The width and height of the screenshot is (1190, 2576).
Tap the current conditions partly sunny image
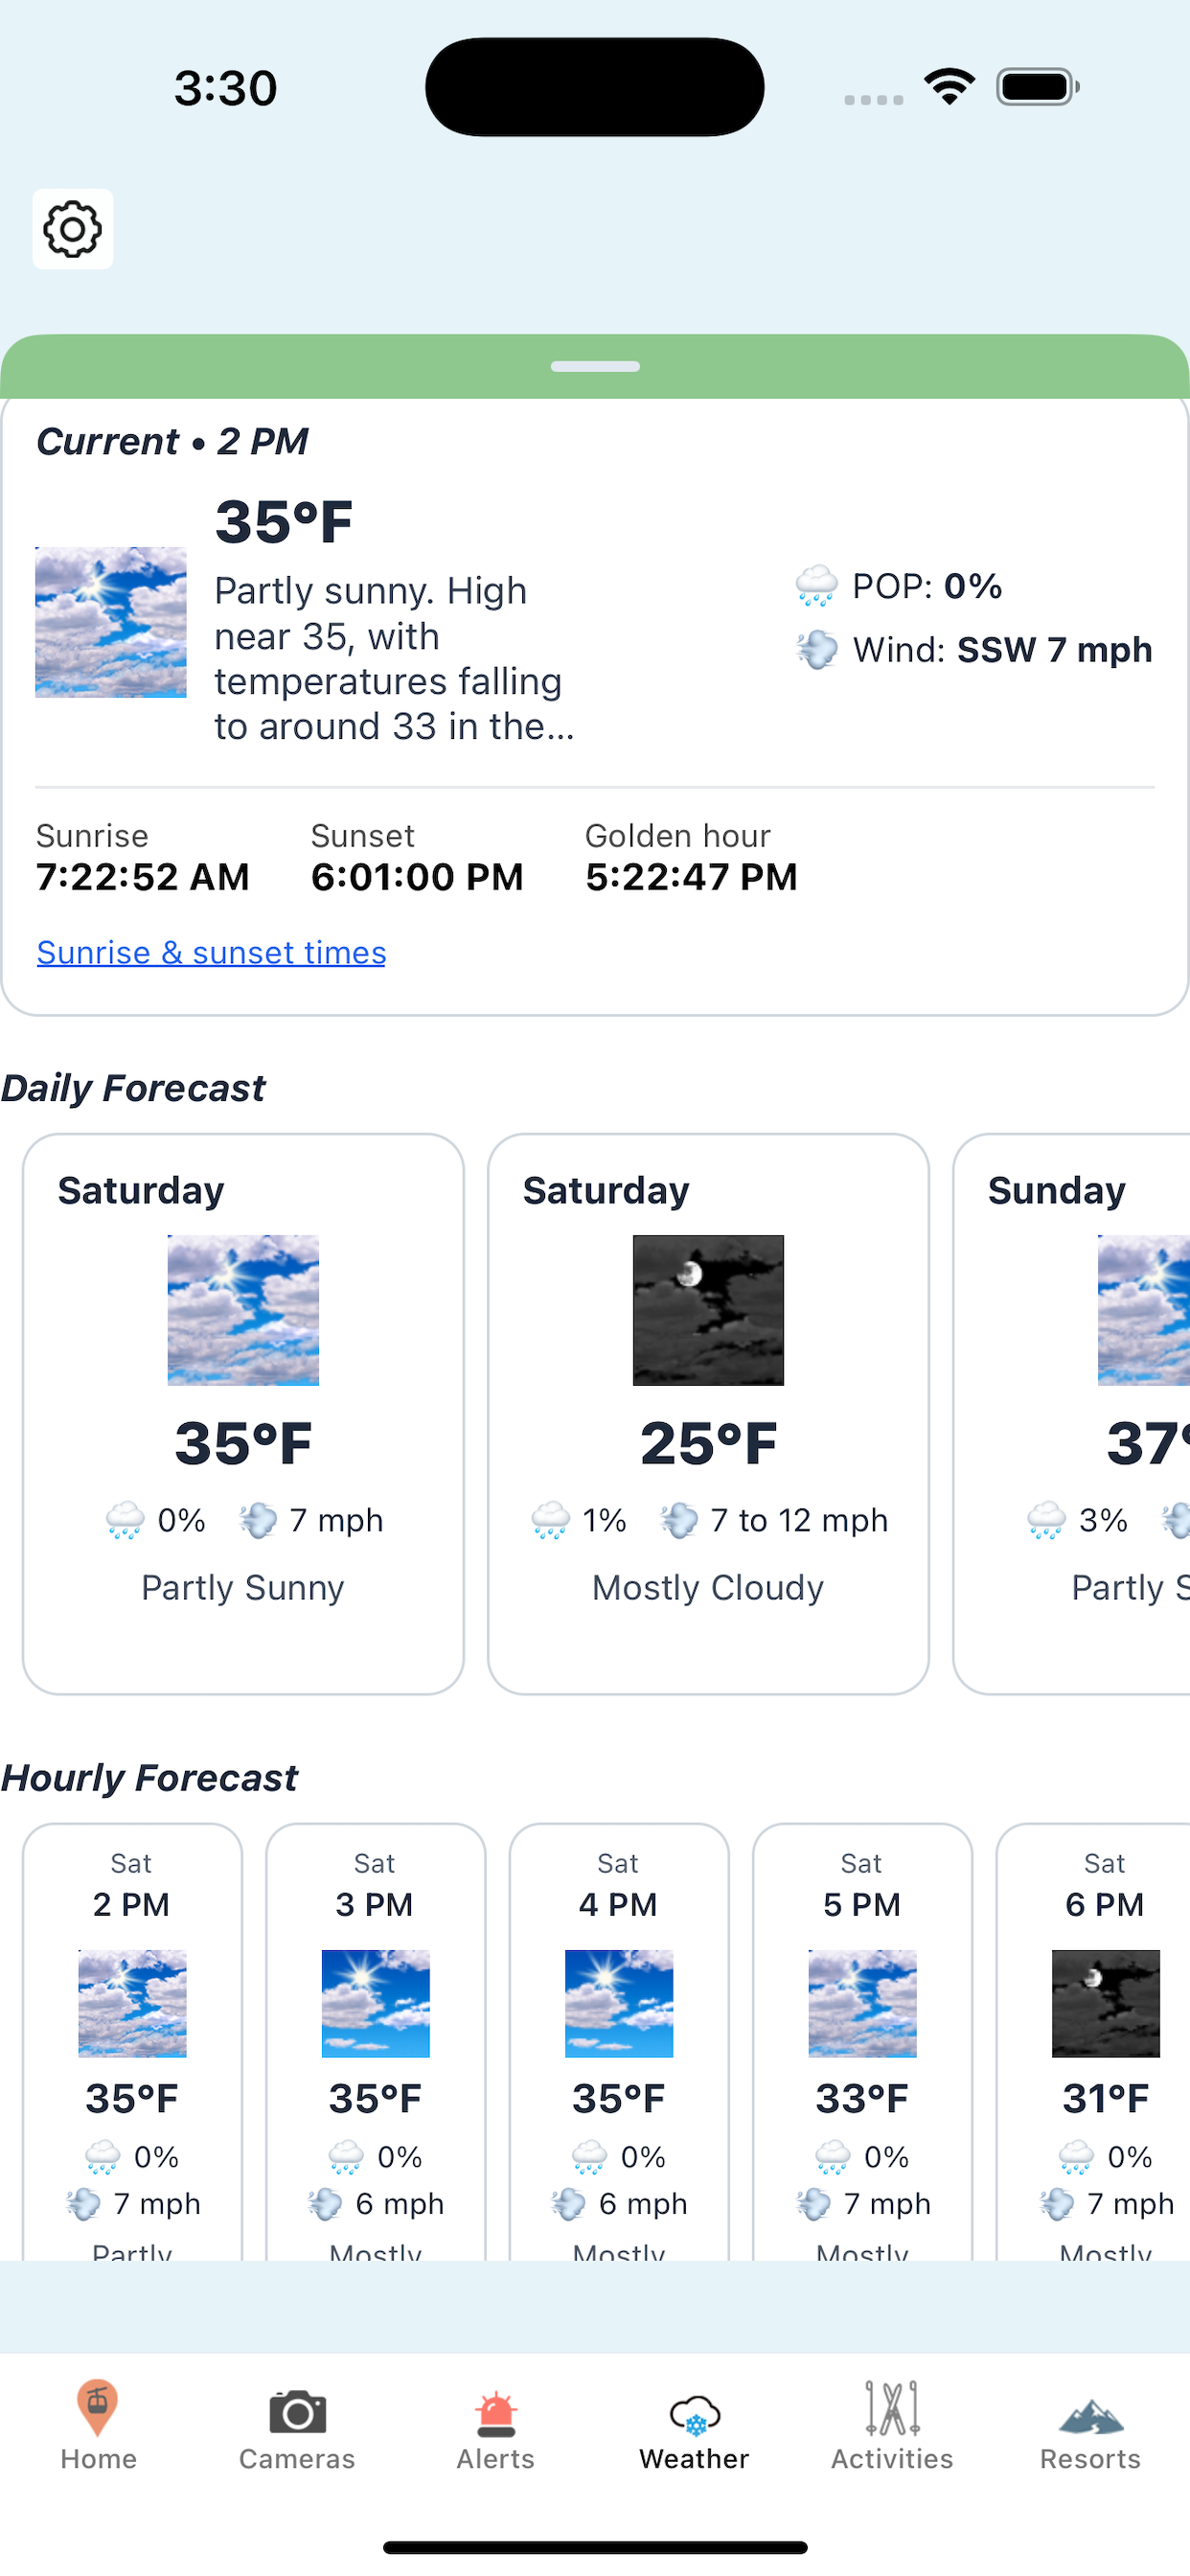coord(111,622)
